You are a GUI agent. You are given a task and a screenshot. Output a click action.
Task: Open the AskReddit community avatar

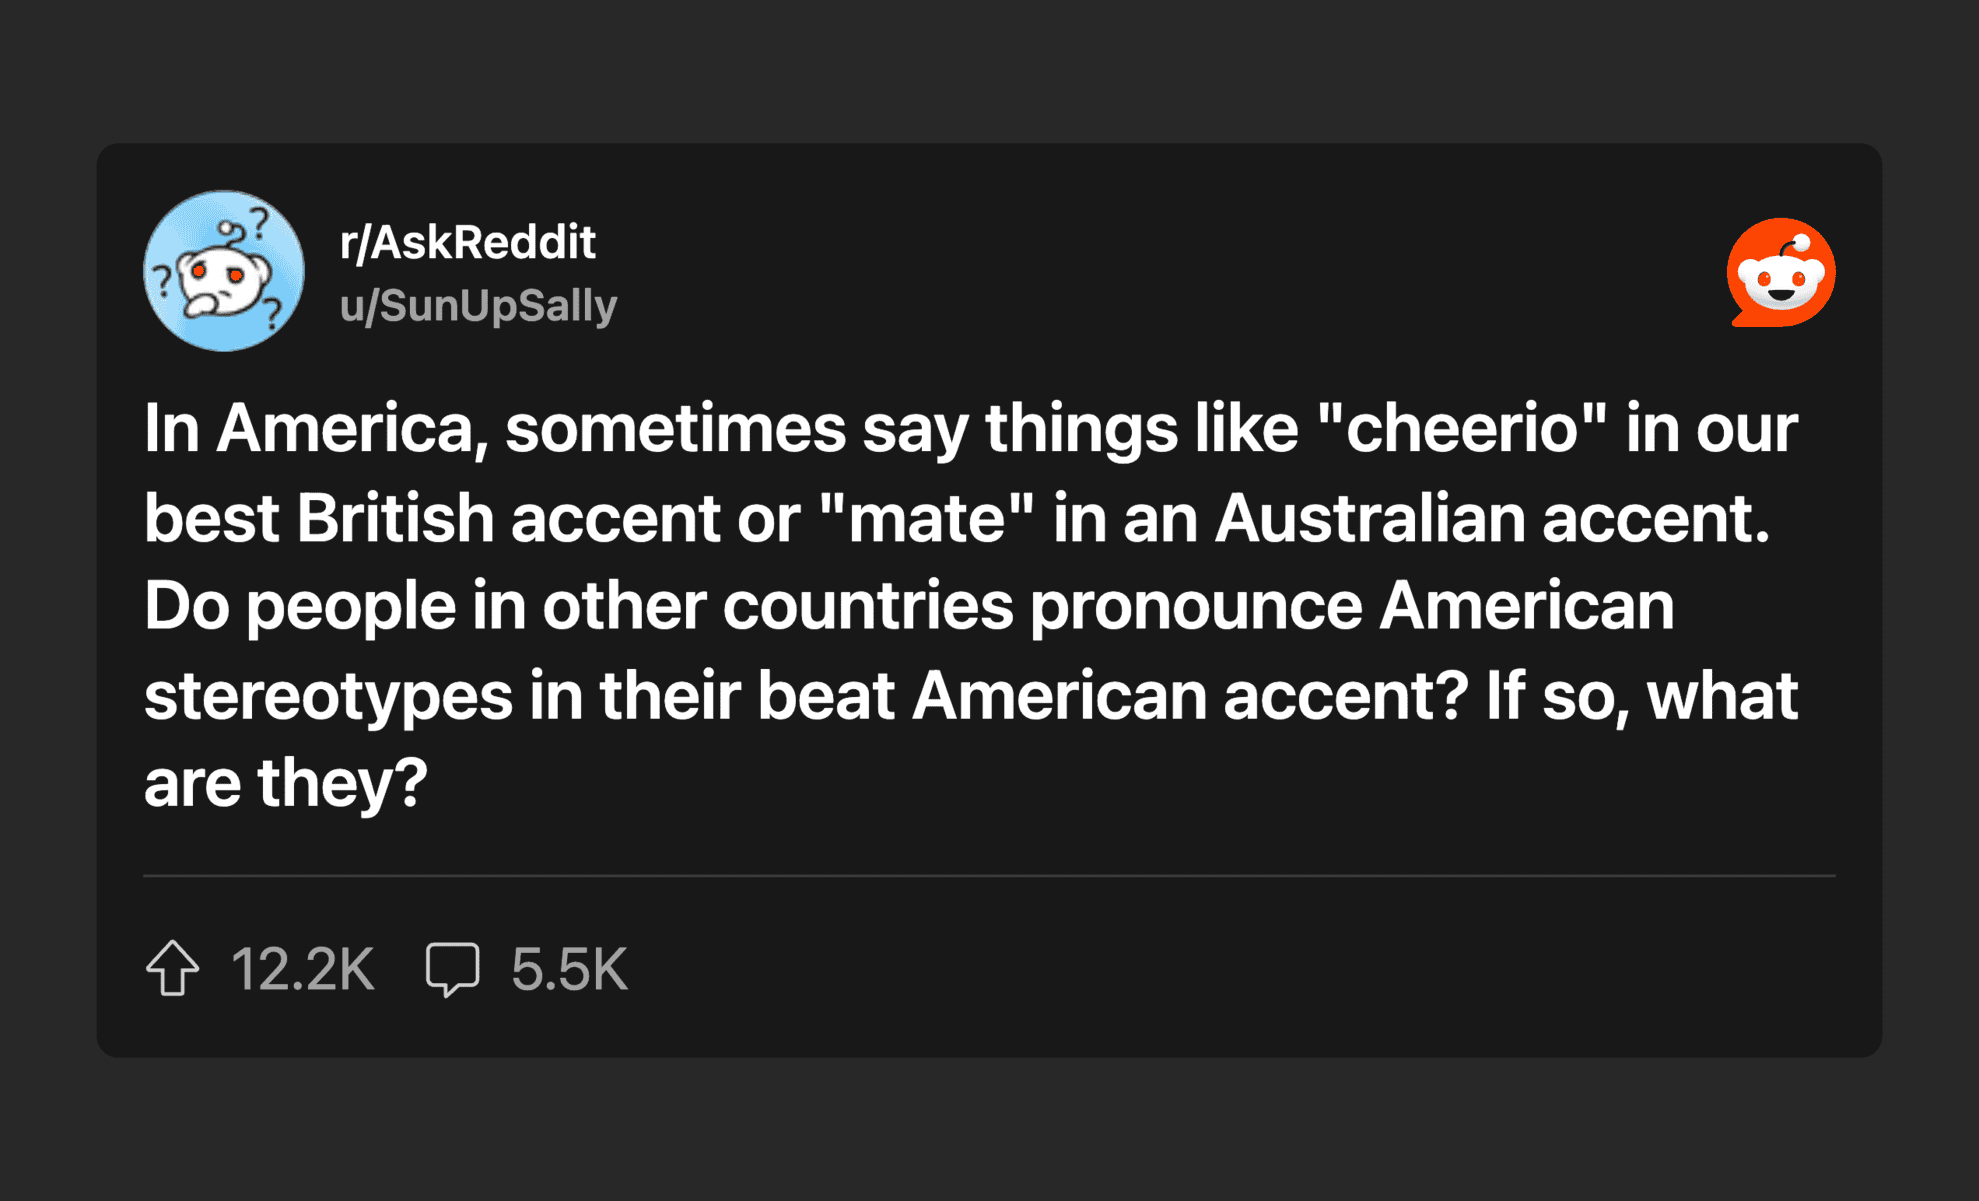tap(224, 271)
